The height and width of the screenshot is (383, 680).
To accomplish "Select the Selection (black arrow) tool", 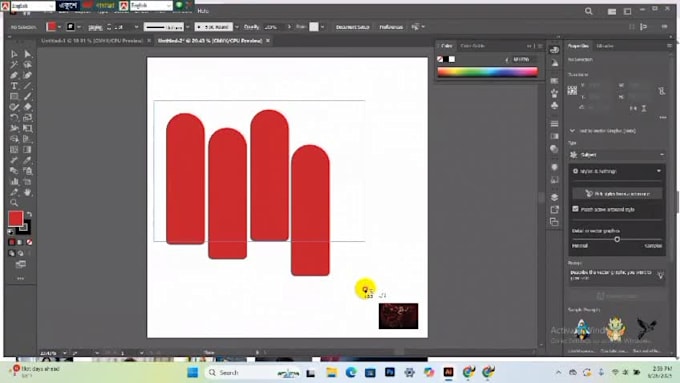I will tap(14, 54).
